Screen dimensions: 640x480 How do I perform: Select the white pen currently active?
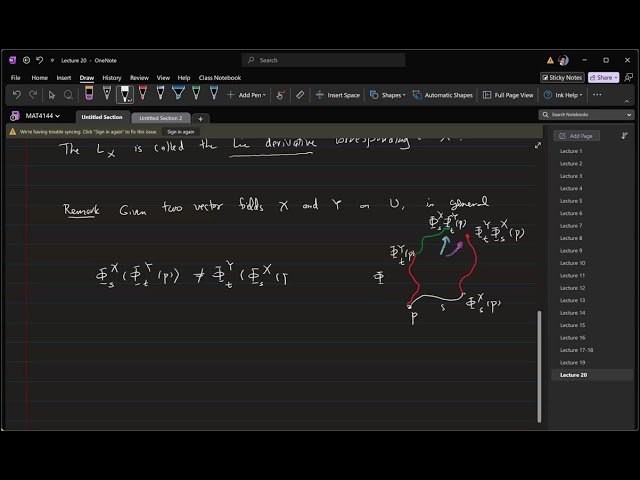click(125, 94)
